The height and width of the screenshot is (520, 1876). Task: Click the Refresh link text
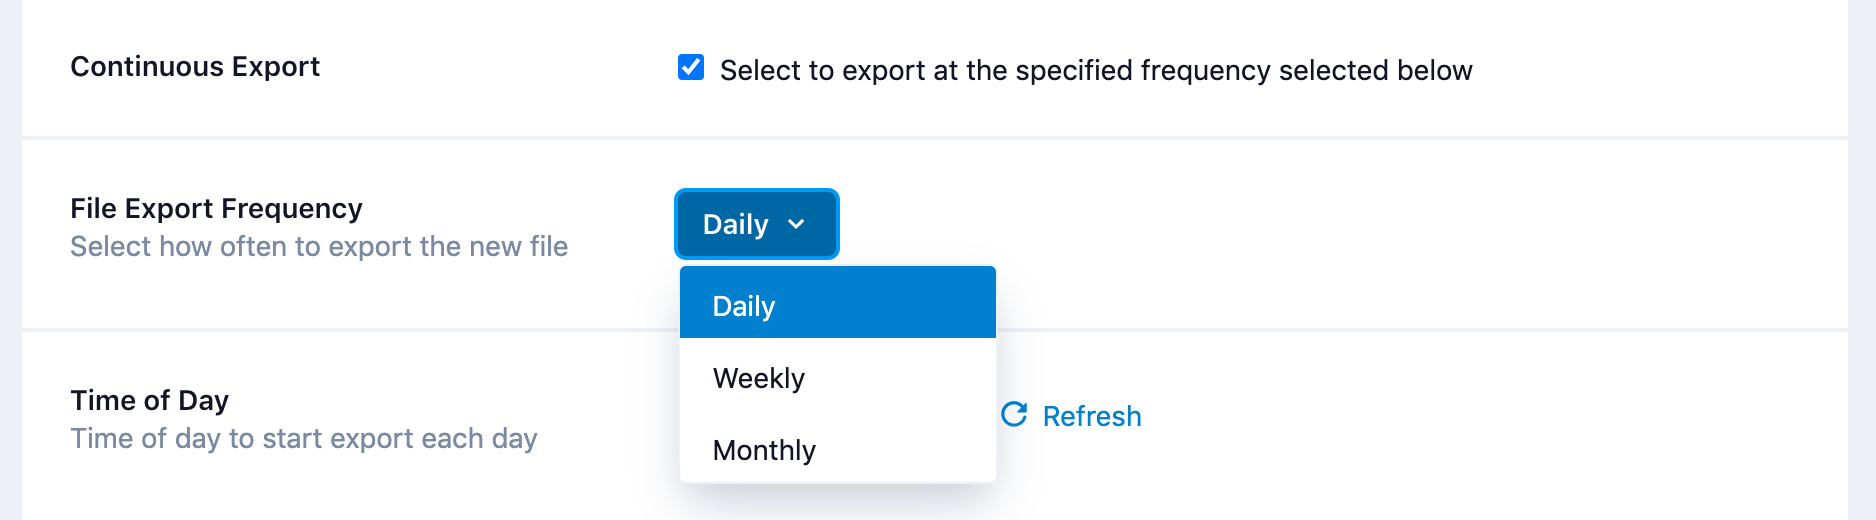pyautogui.click(x=1091, y=416)
